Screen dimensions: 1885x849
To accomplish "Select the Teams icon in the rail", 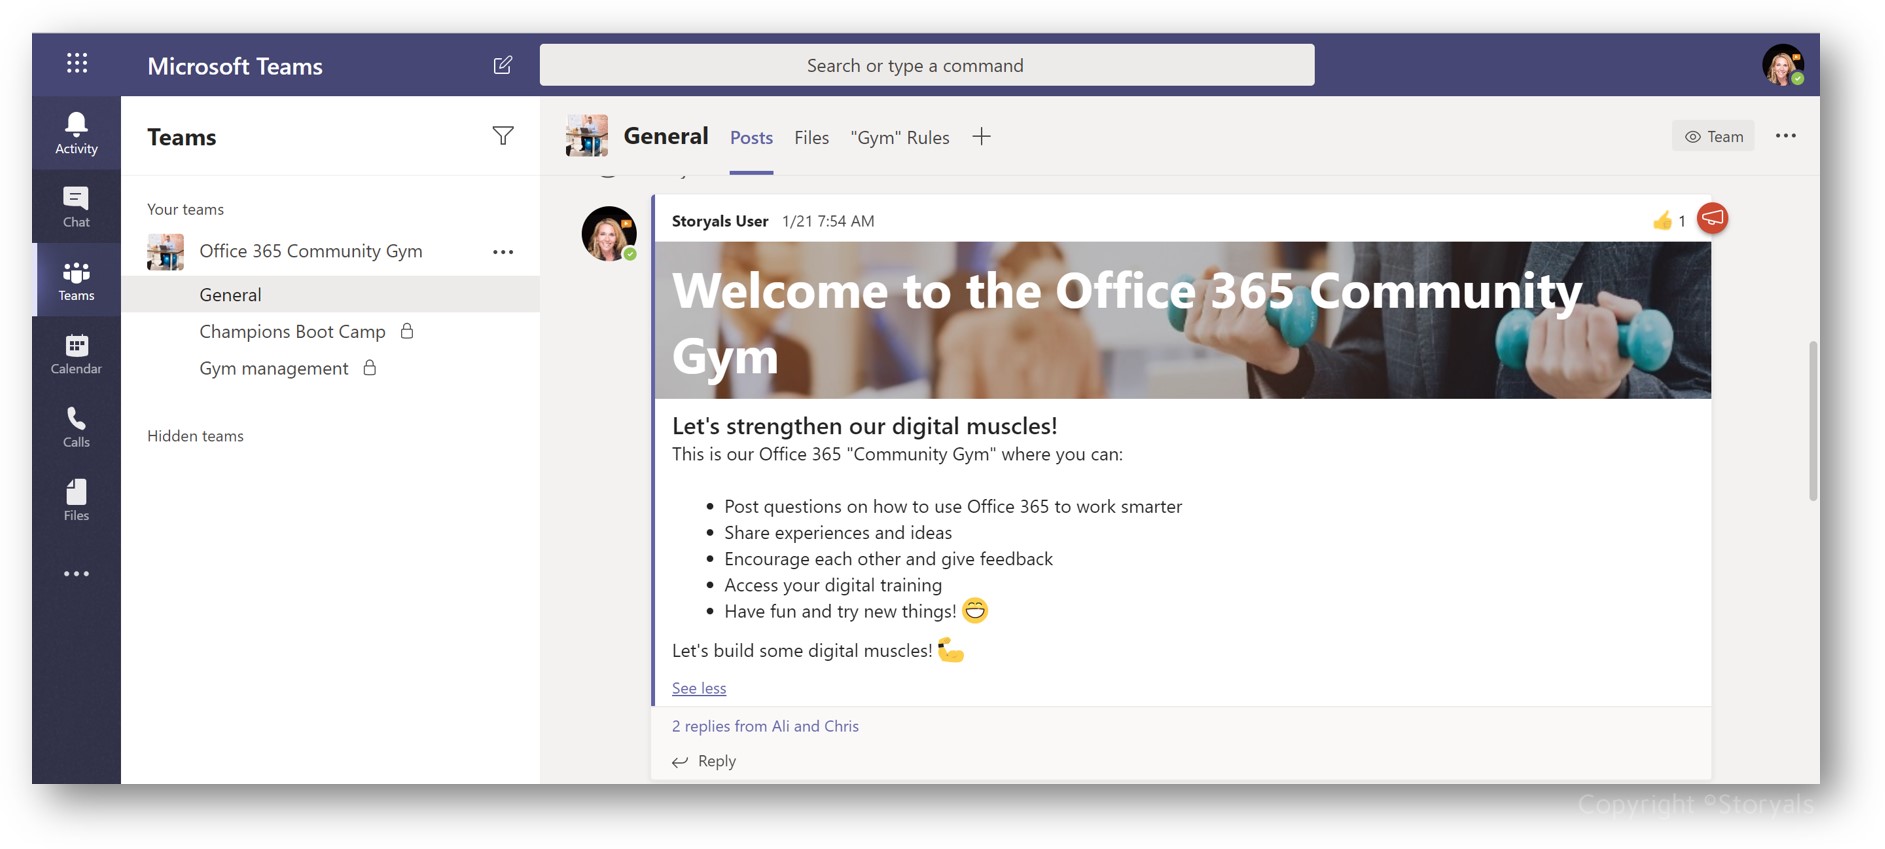I will [76, 281].
